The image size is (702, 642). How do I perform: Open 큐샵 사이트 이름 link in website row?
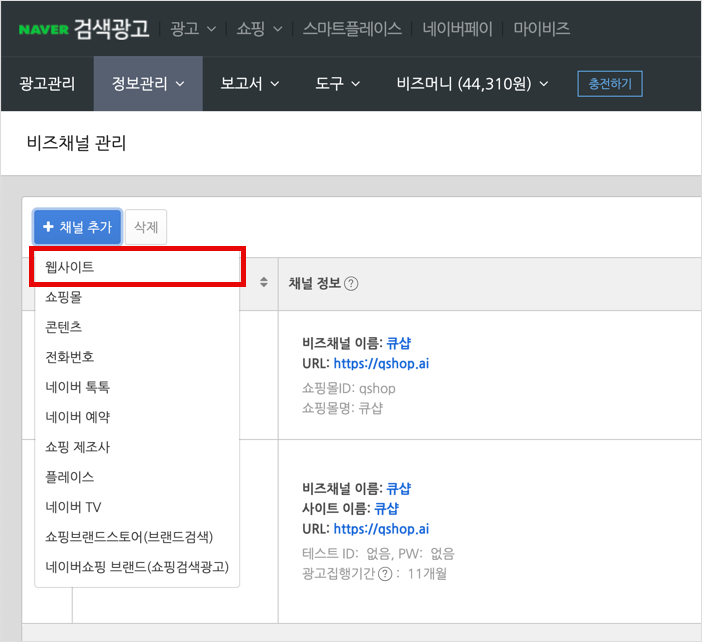pyautogui.click(x=386, y=509)
